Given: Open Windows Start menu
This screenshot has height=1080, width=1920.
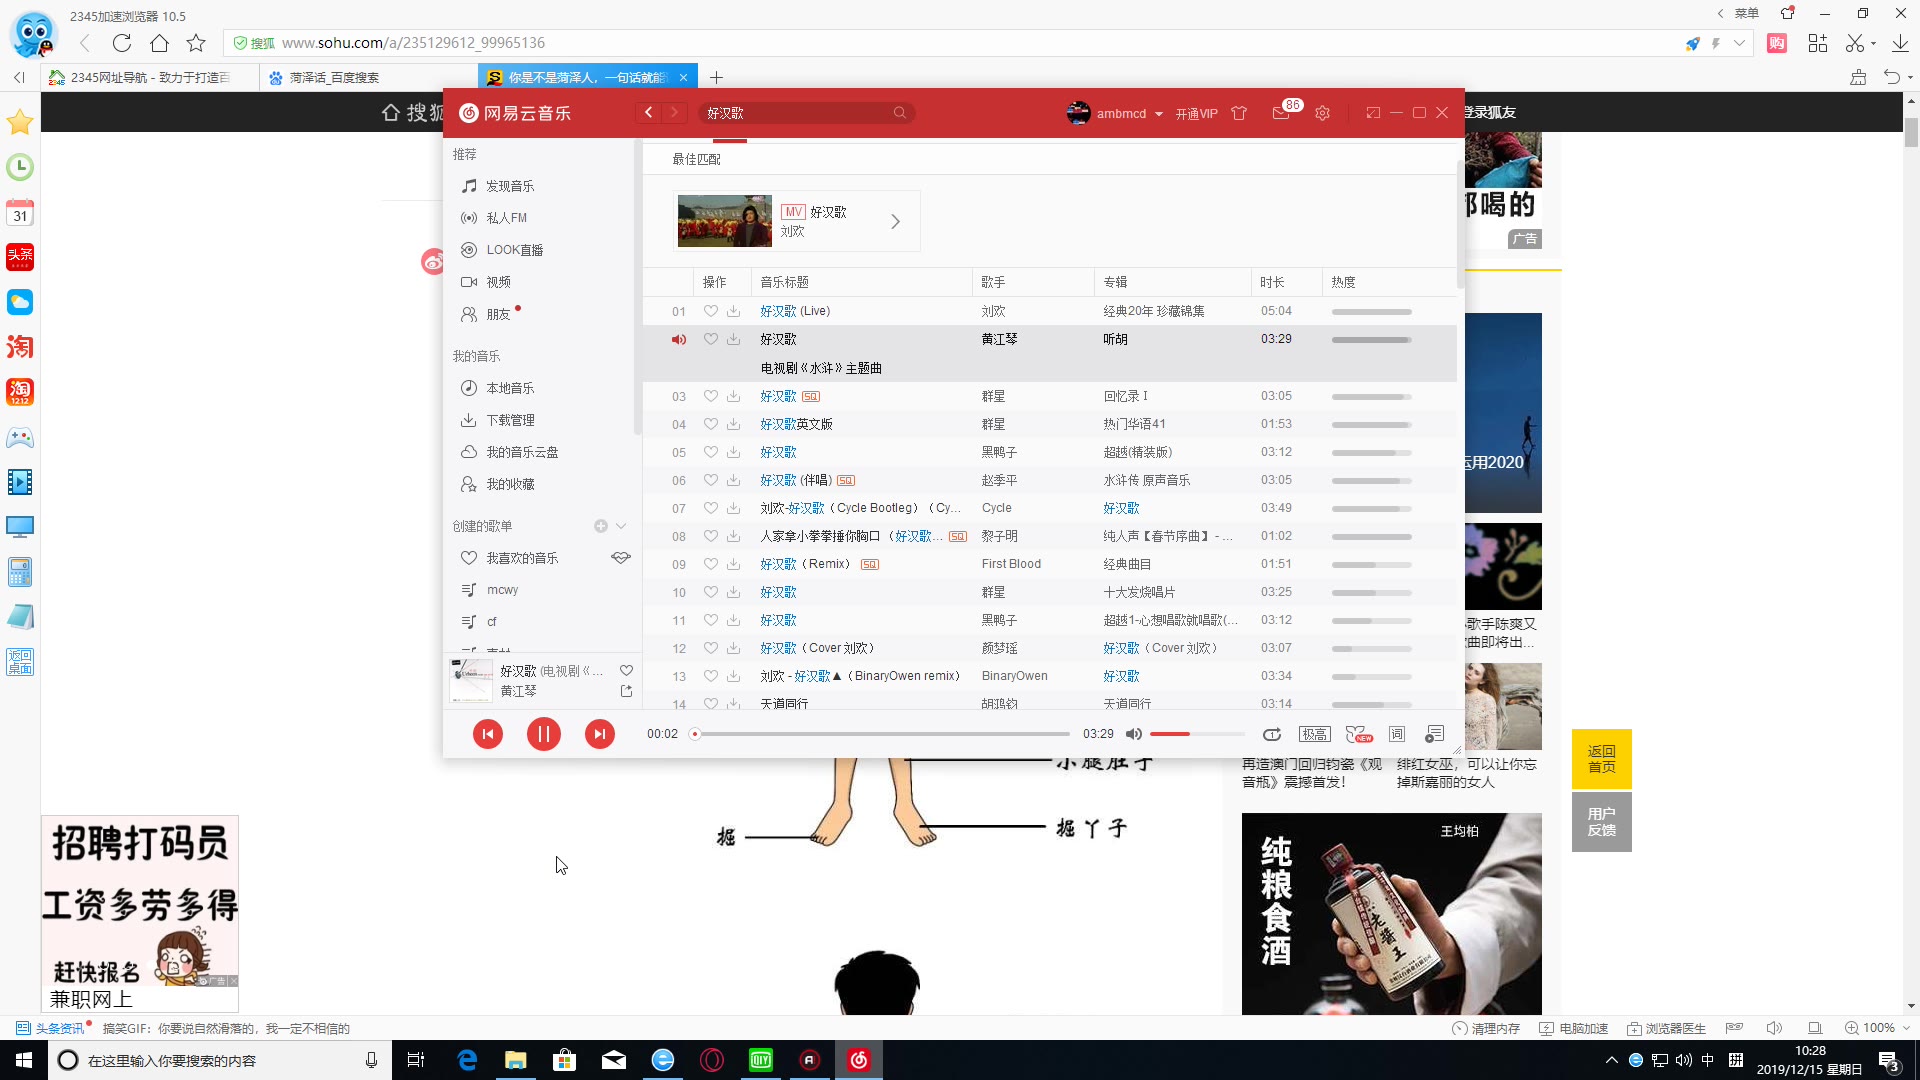Looking at the screenshot, I should (x=24, y=1060).
